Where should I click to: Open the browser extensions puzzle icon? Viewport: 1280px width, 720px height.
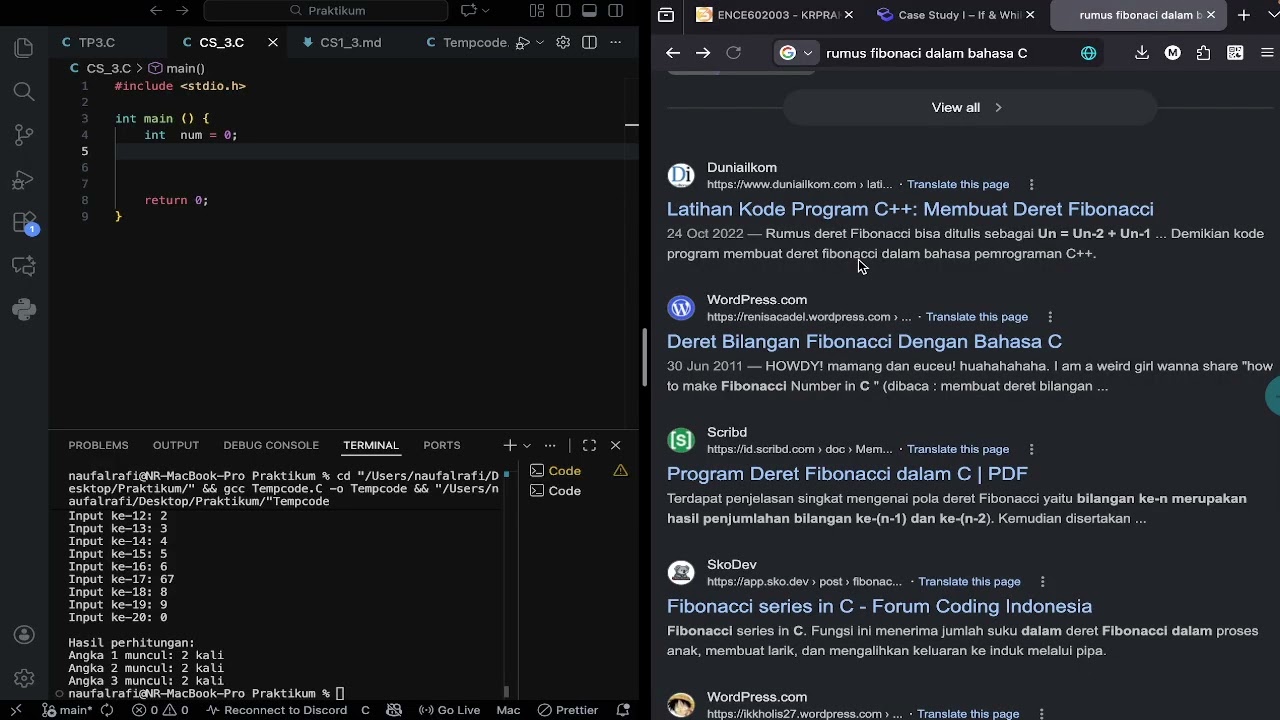(1203, 53)
